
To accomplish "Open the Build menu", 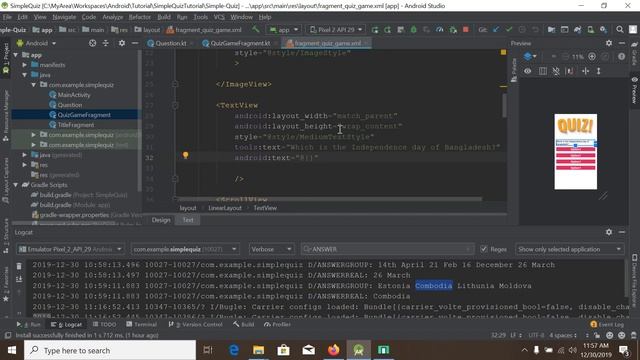I will [164, 17].
